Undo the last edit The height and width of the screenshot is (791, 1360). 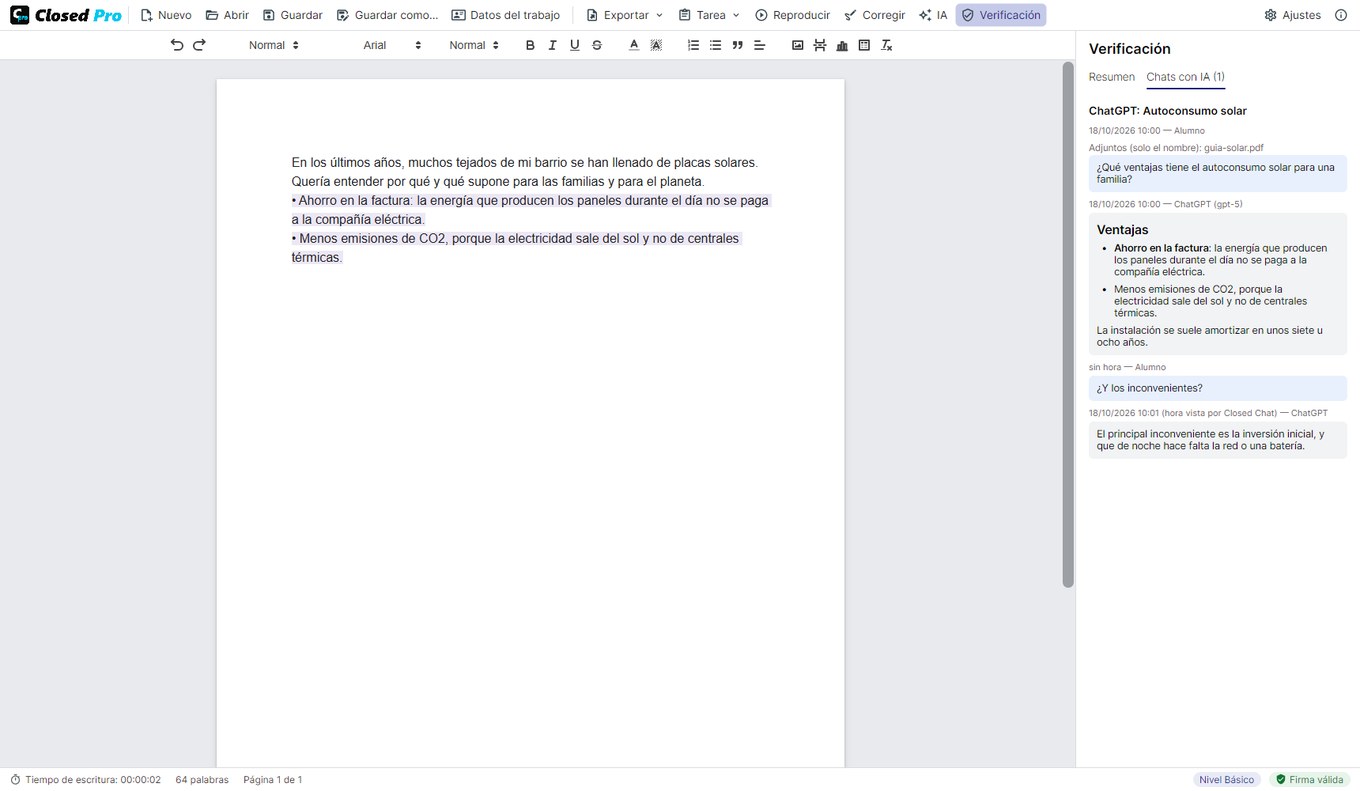point(177,45)
